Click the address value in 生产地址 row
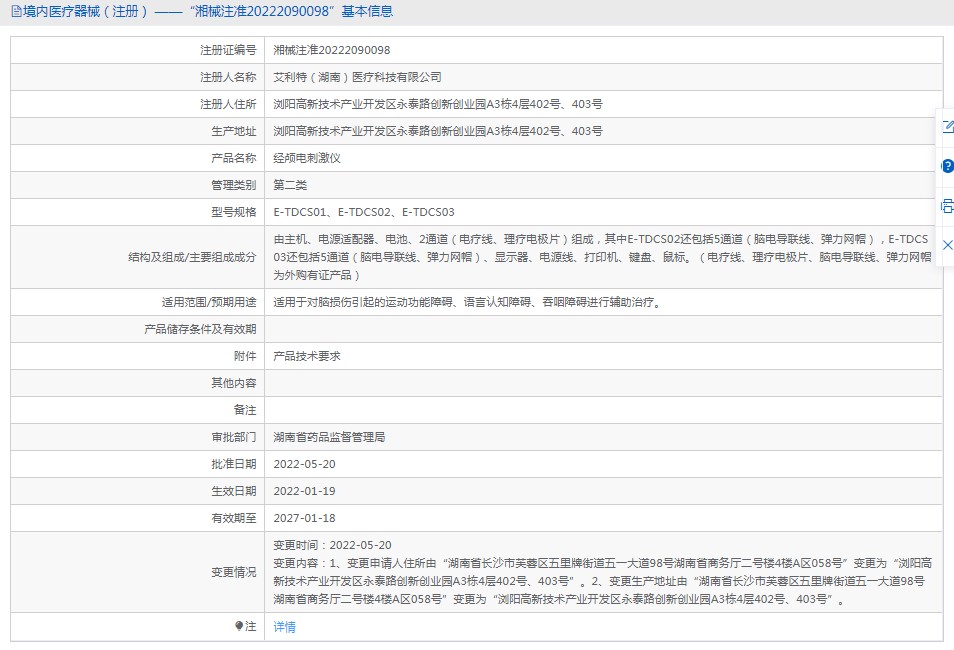954x650 pixels. coord(438,131)
